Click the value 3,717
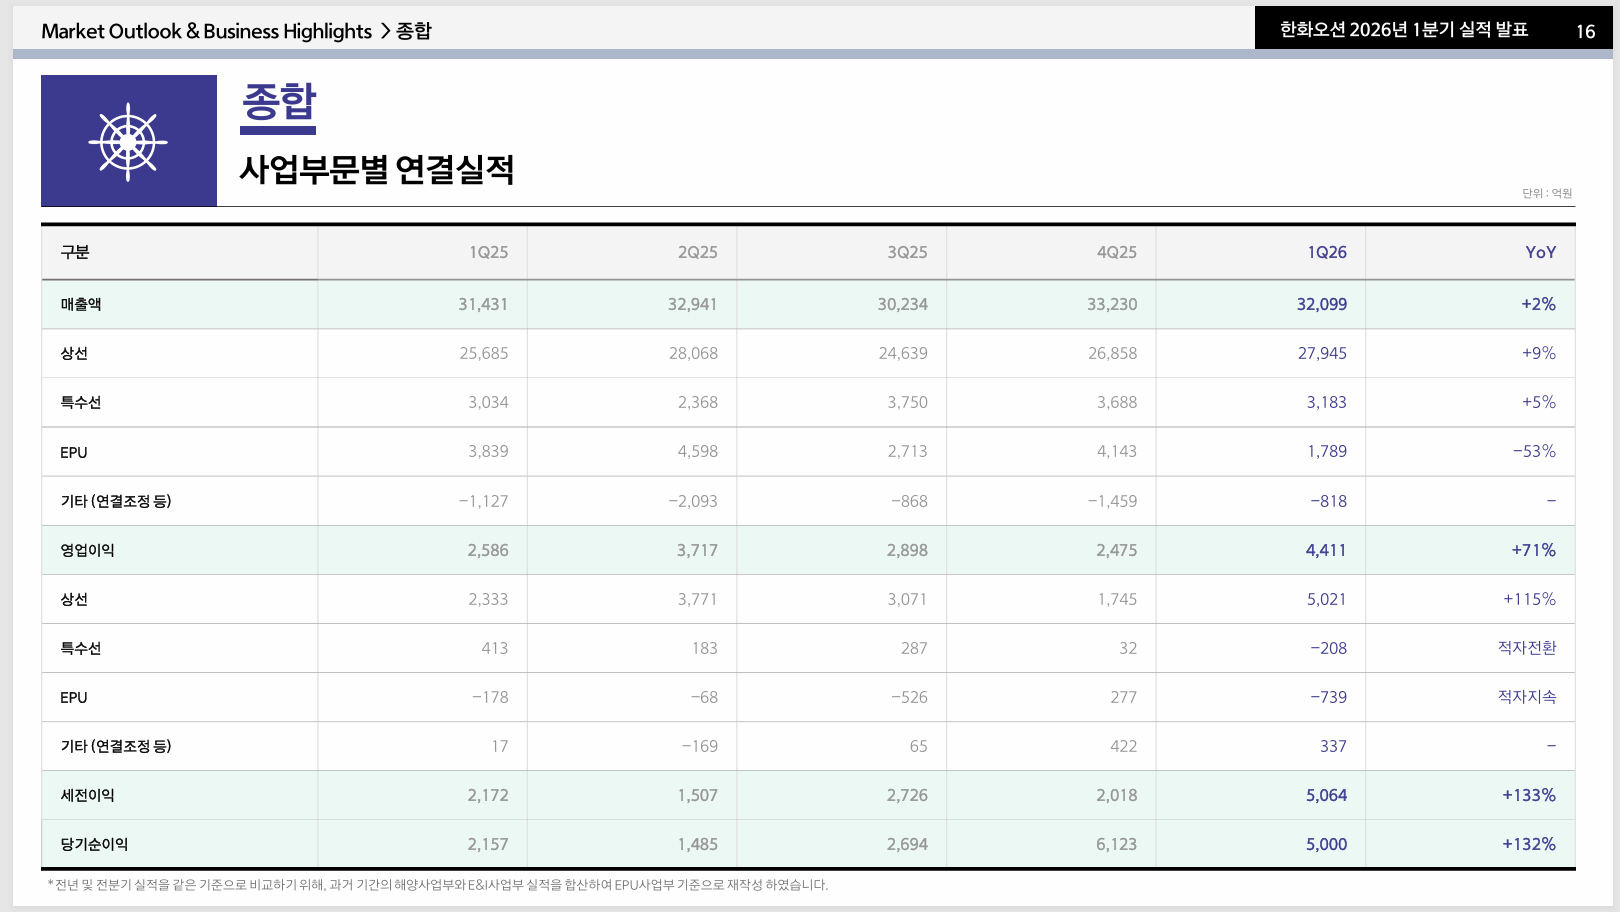 point(697,550)
